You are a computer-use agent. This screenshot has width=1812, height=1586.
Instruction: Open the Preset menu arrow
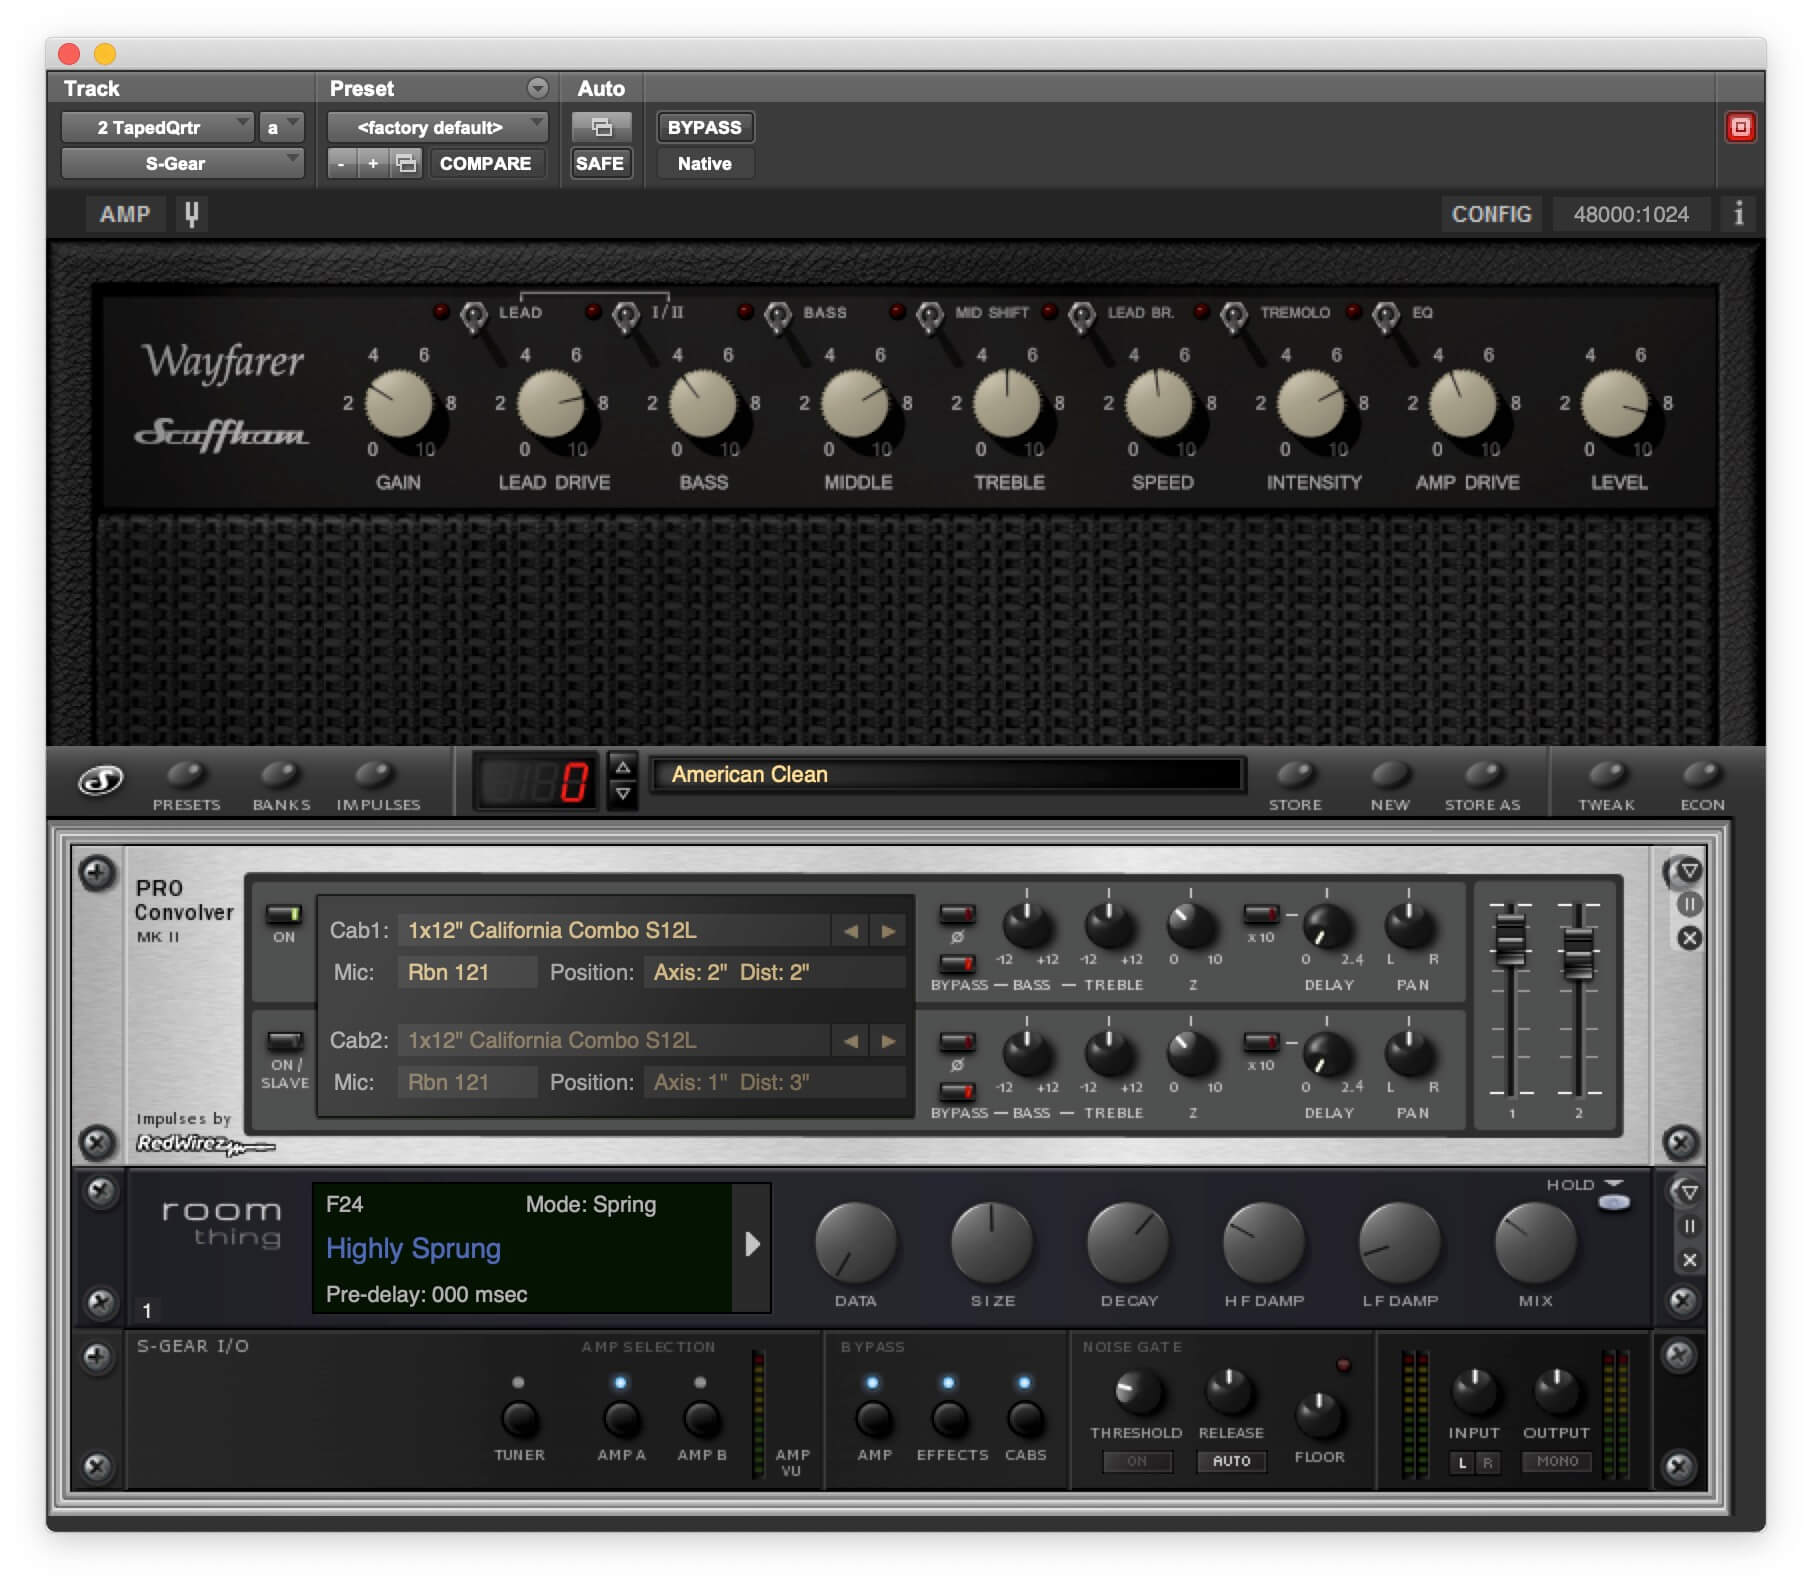pyautogui.click(x=538, y=88)
